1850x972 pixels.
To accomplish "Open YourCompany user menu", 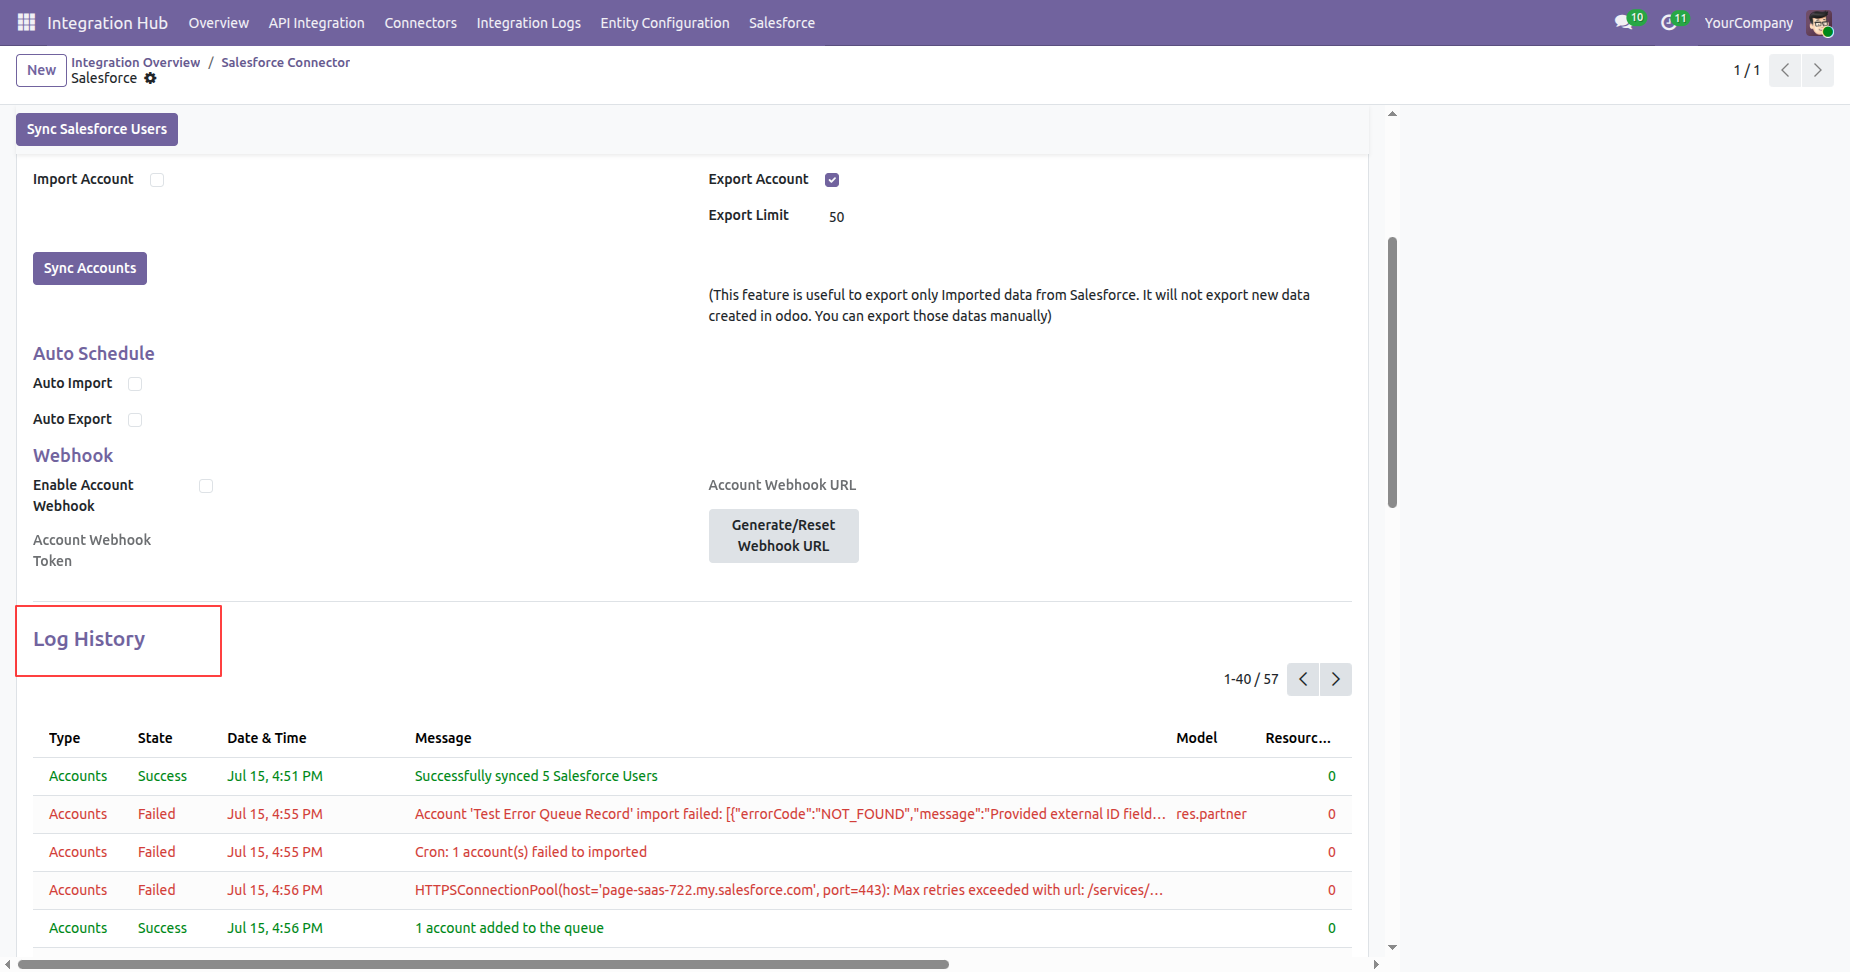I will click(1748, 23).
